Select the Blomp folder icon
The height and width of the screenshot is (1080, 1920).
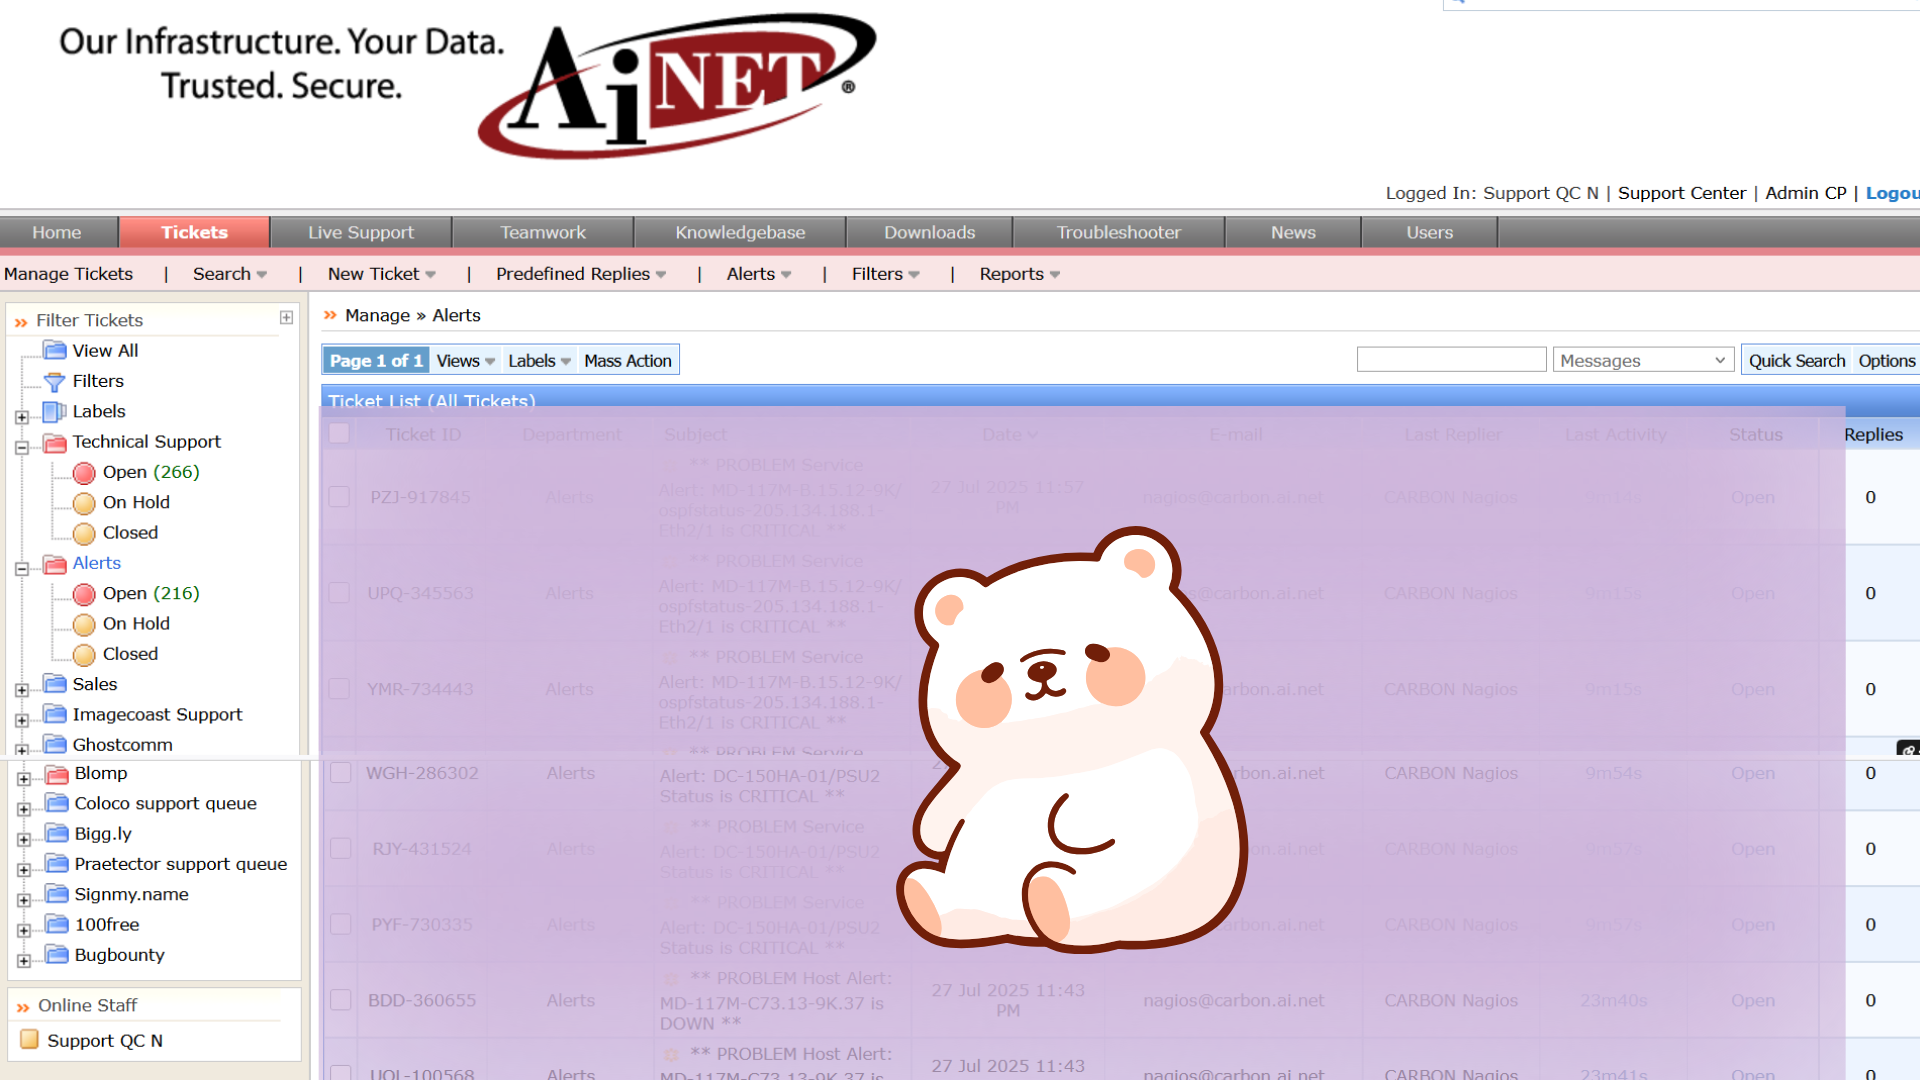pyautogui.click(x=57, y=774)
